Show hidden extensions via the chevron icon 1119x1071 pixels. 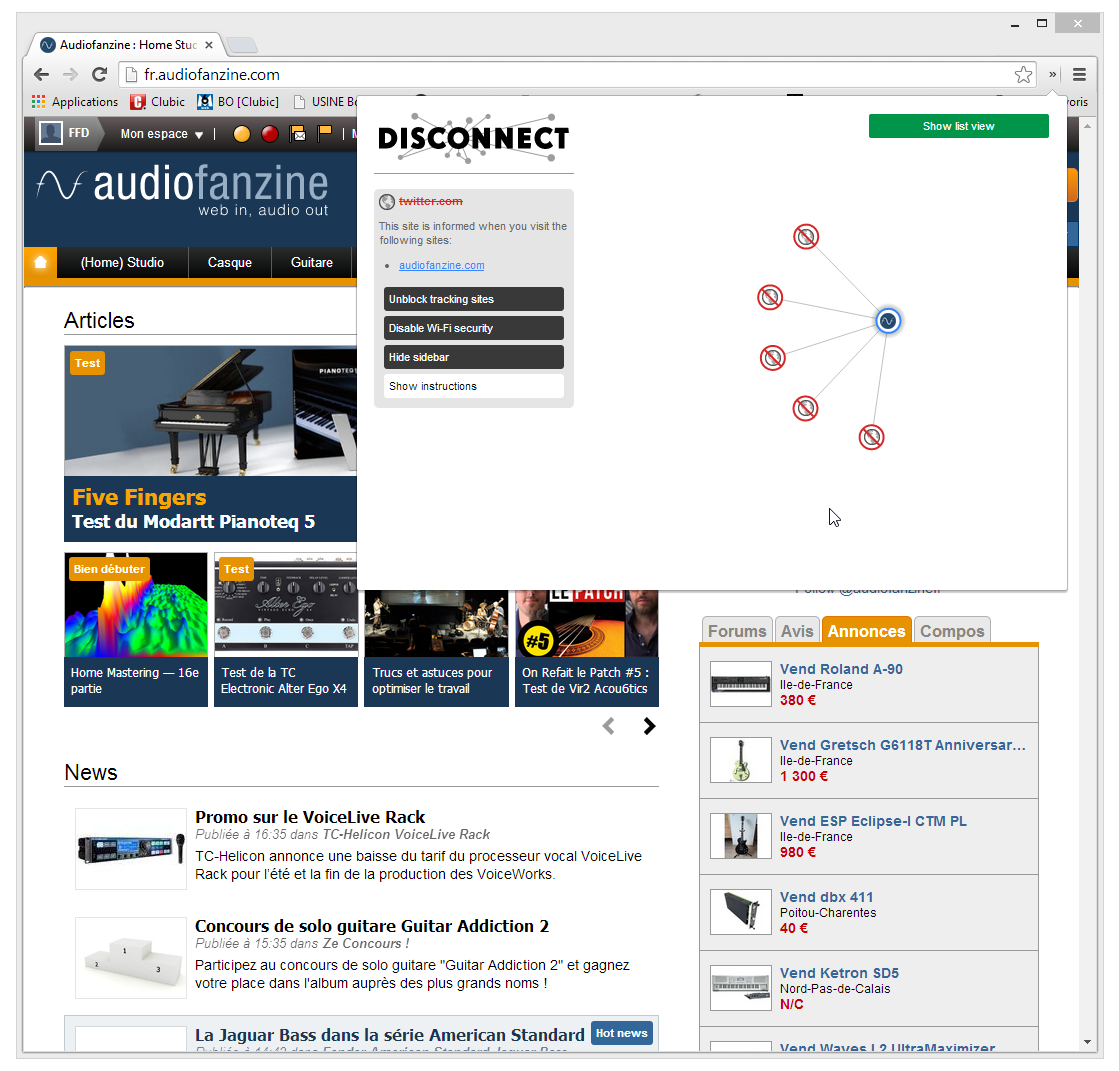pyautogui.click(x=1052, y=74)
